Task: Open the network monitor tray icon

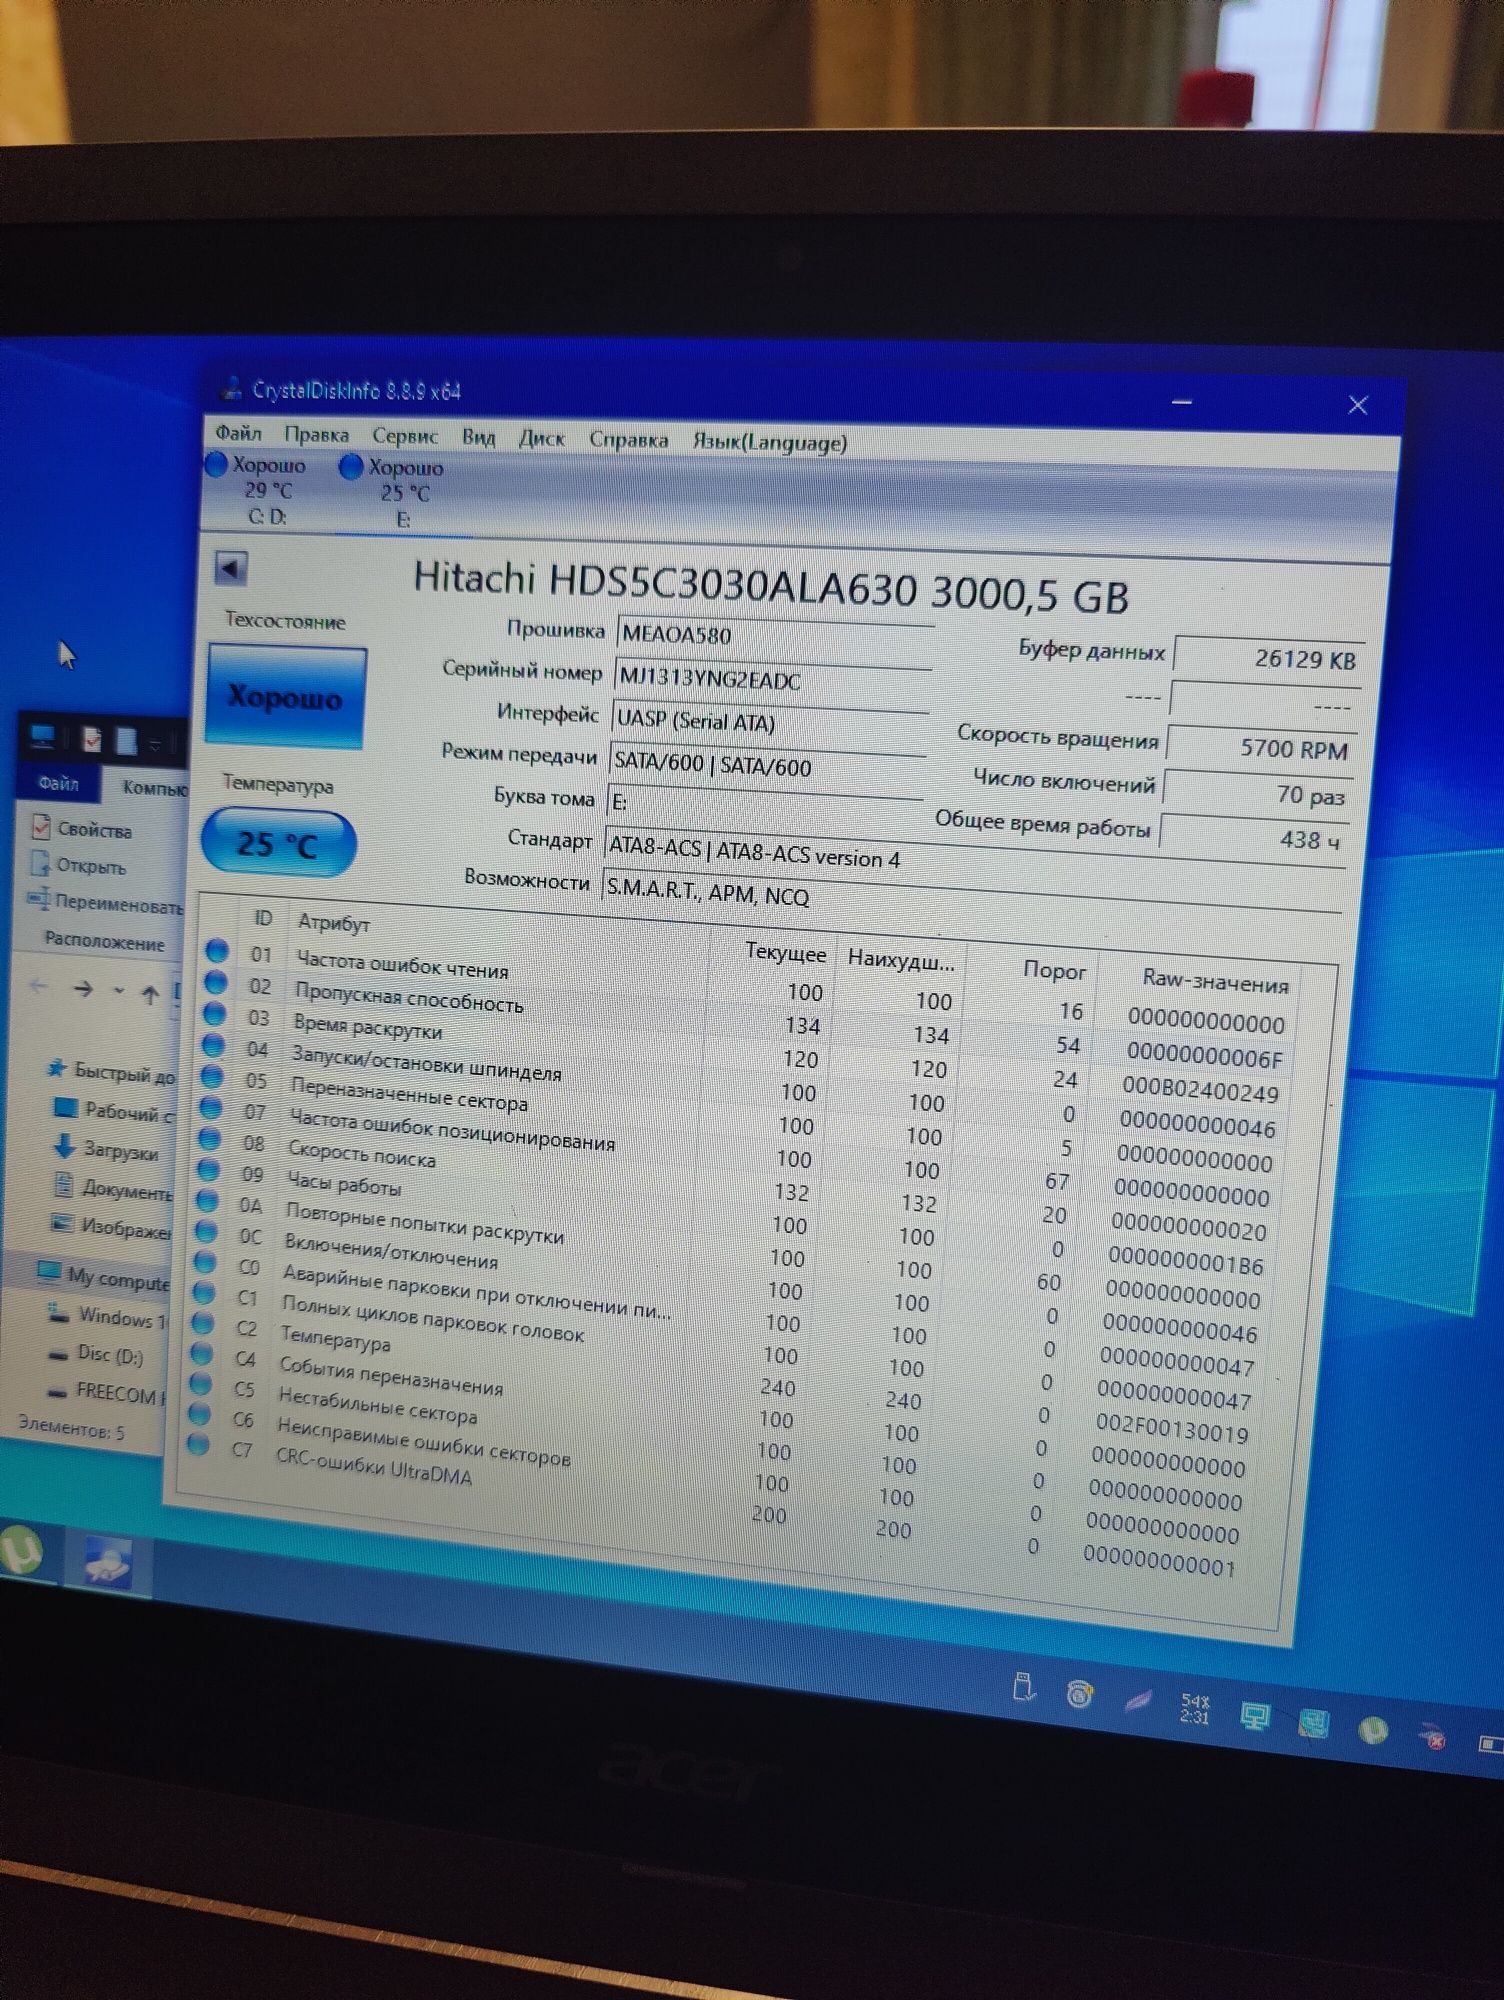Action: pyautogui.click(x=1254, y=1716)
